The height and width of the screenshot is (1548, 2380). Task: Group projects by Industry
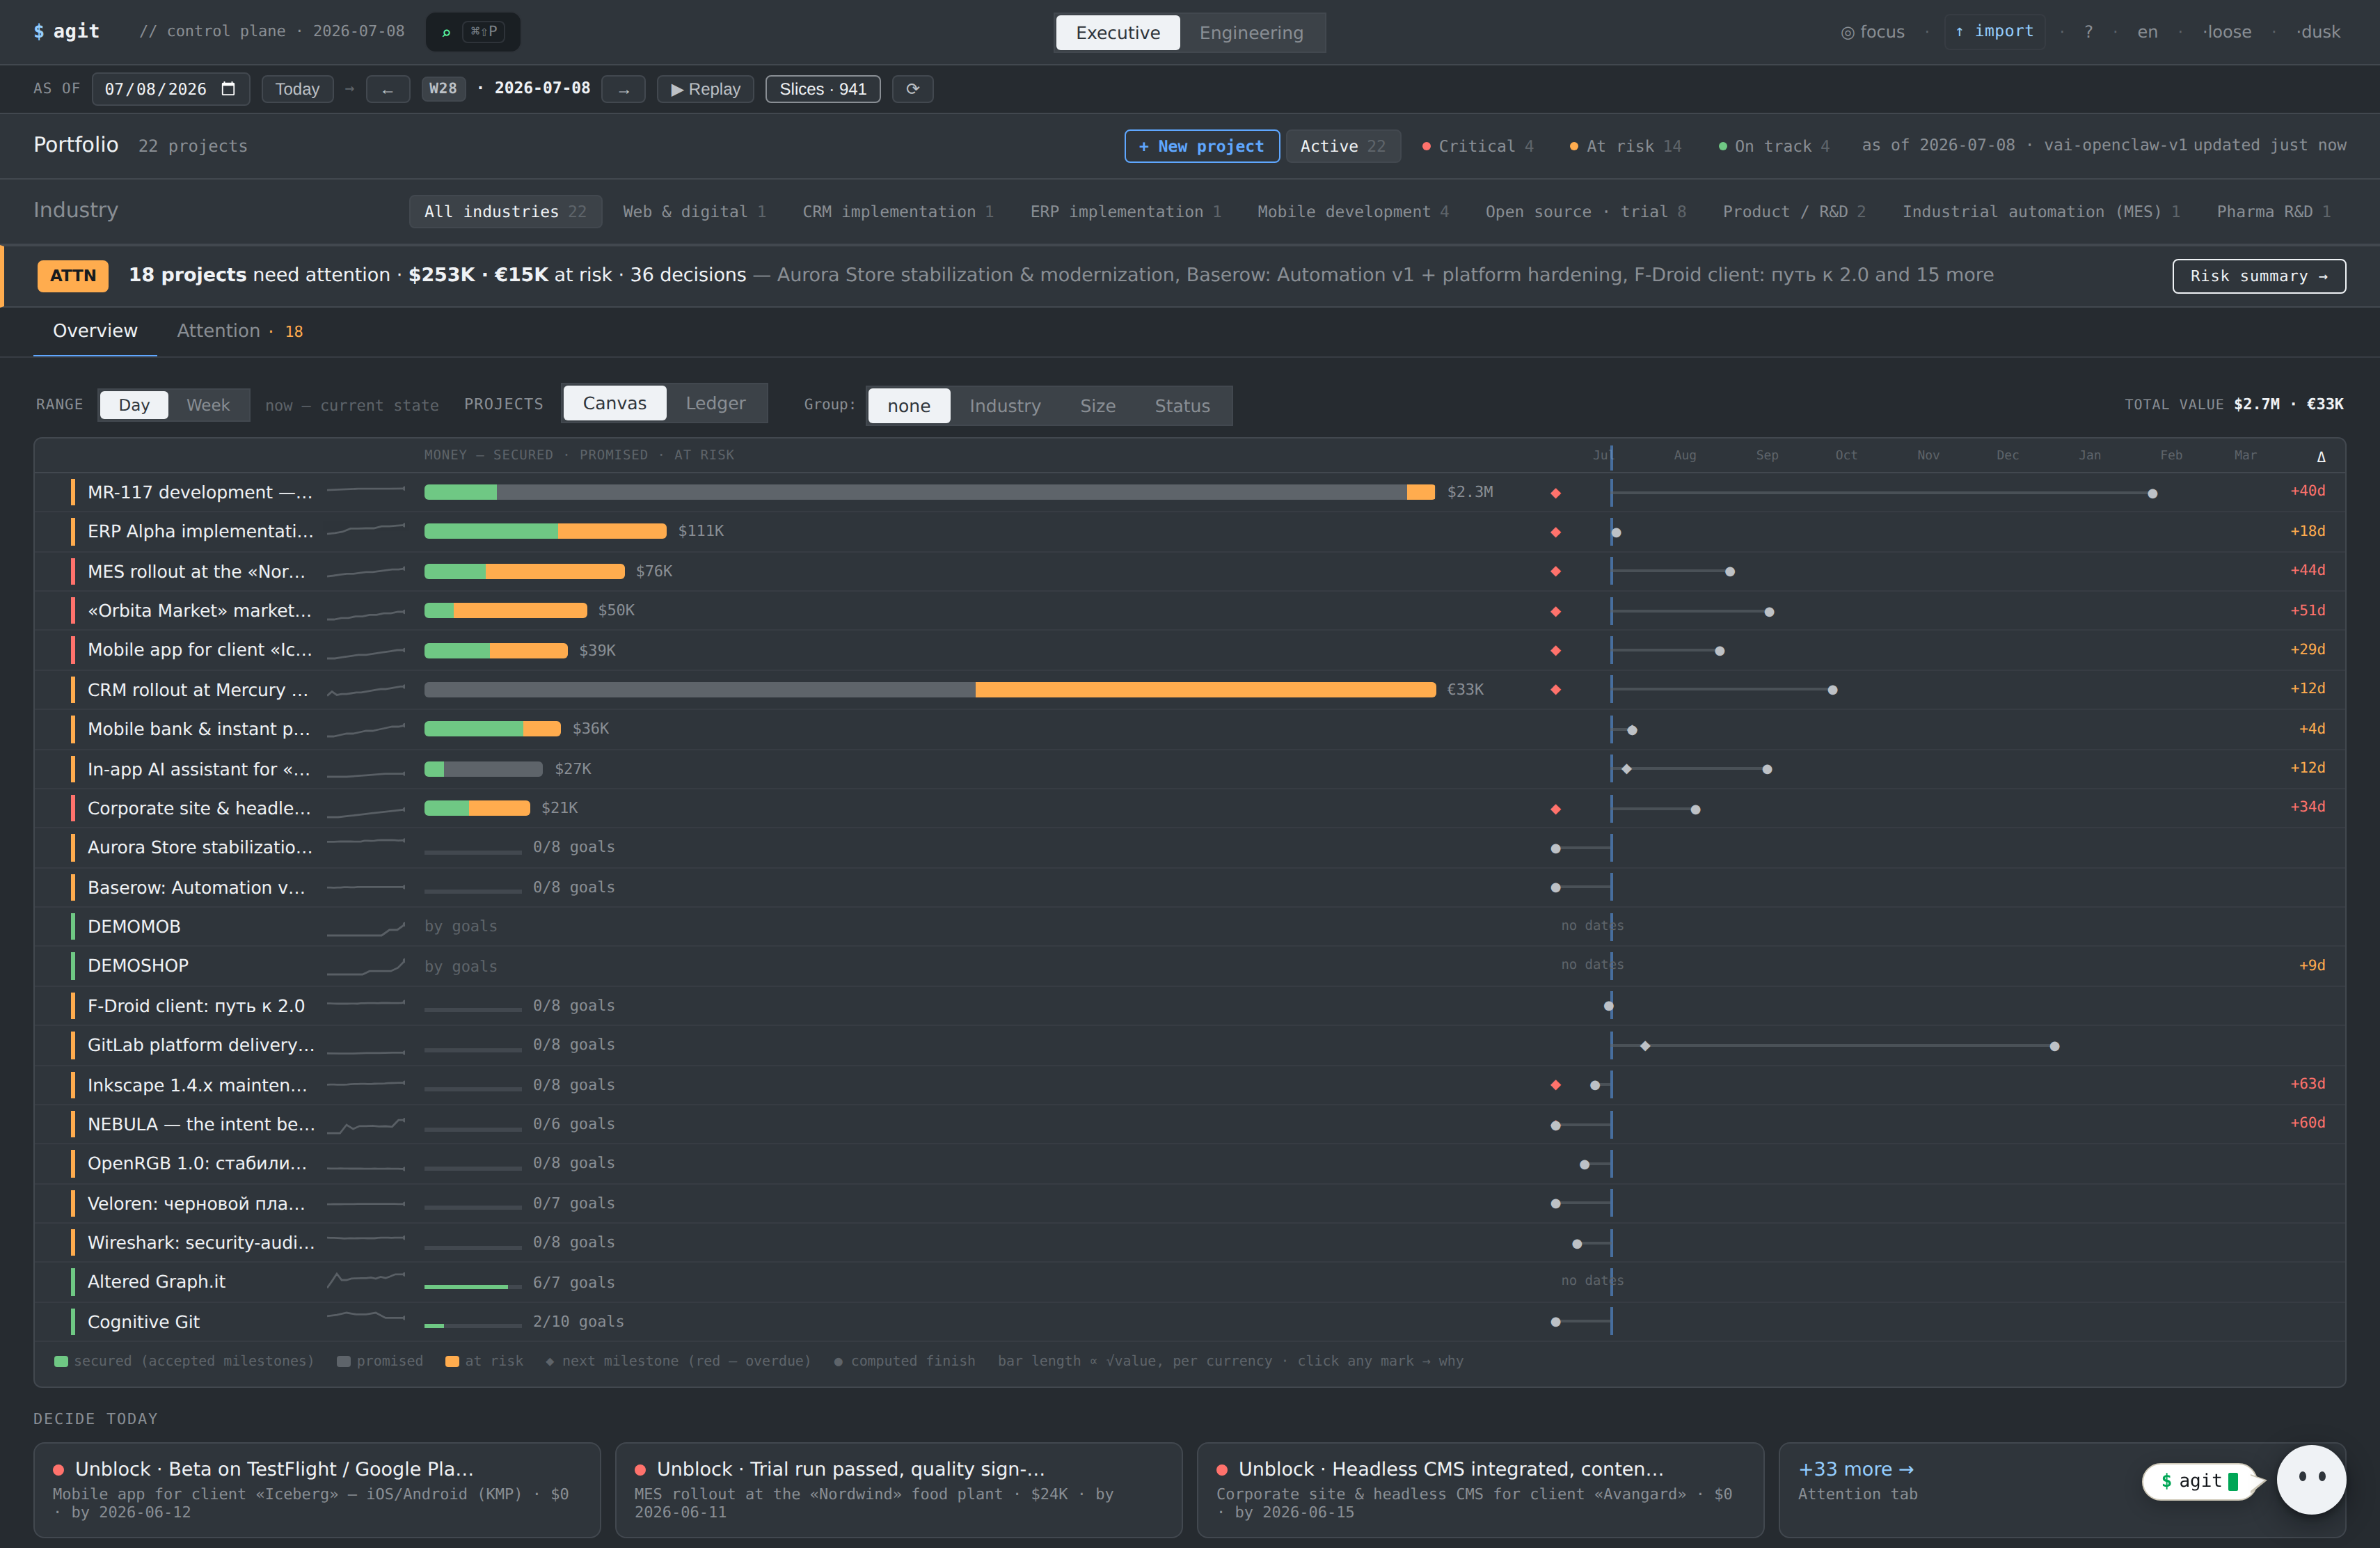[x=1005, y=406]
